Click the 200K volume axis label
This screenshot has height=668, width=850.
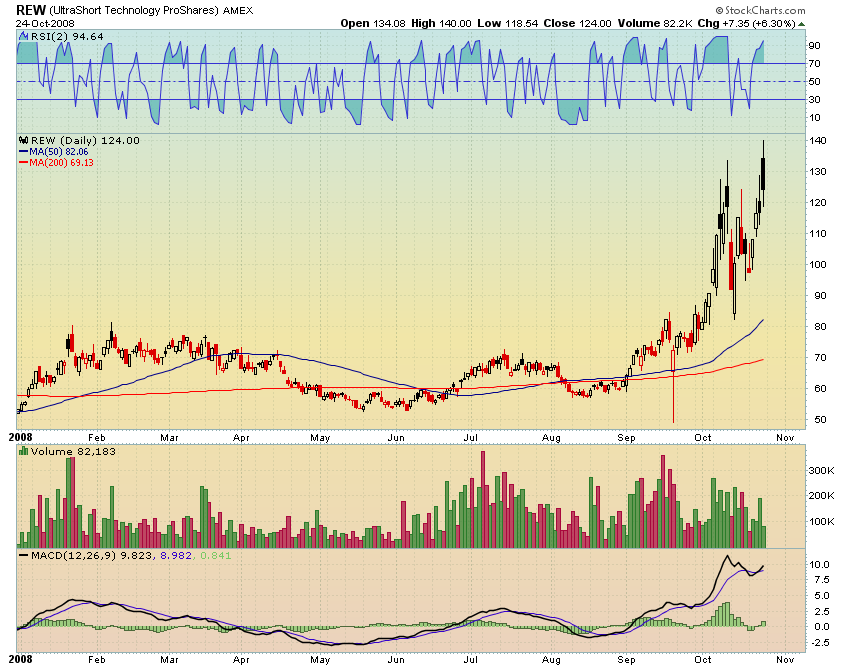(821, 496)
